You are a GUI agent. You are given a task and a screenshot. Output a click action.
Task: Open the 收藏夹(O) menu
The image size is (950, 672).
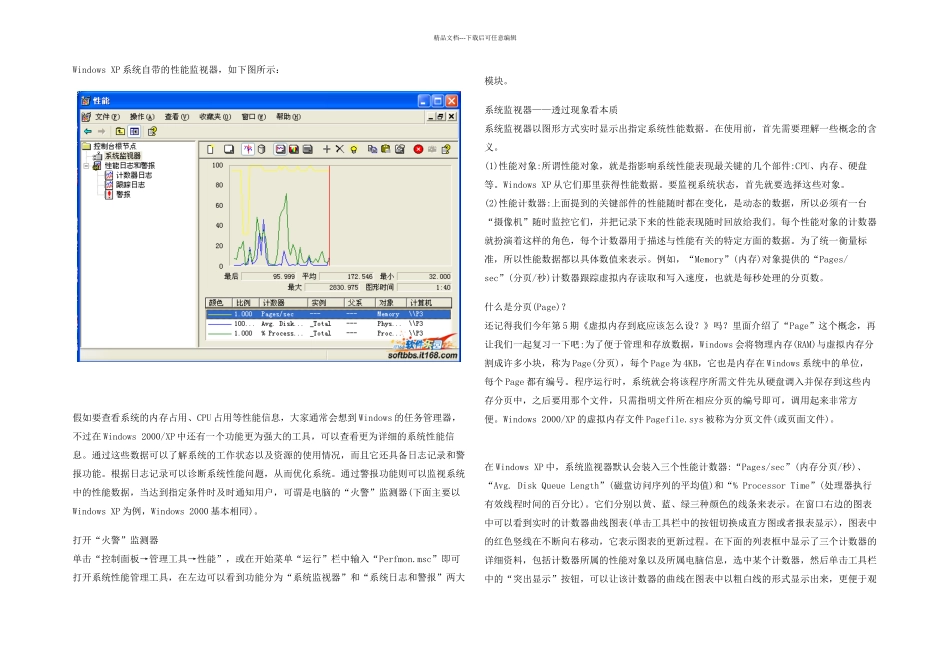point(215,116)
